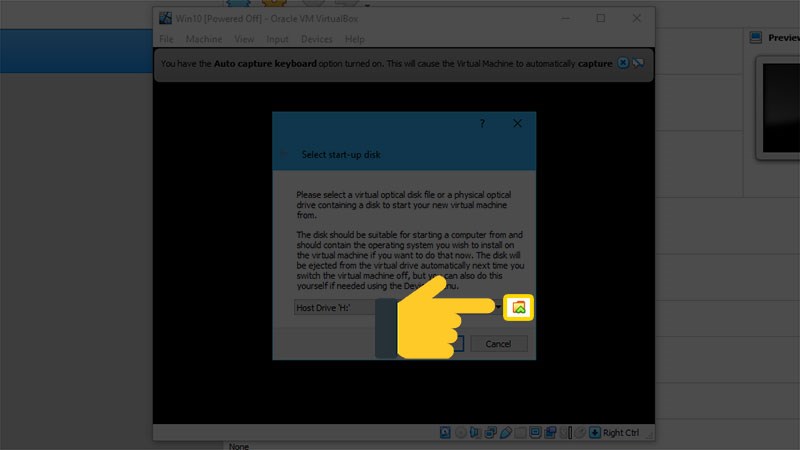Open the Help menu
800x450 pixels.
(355, 39)
